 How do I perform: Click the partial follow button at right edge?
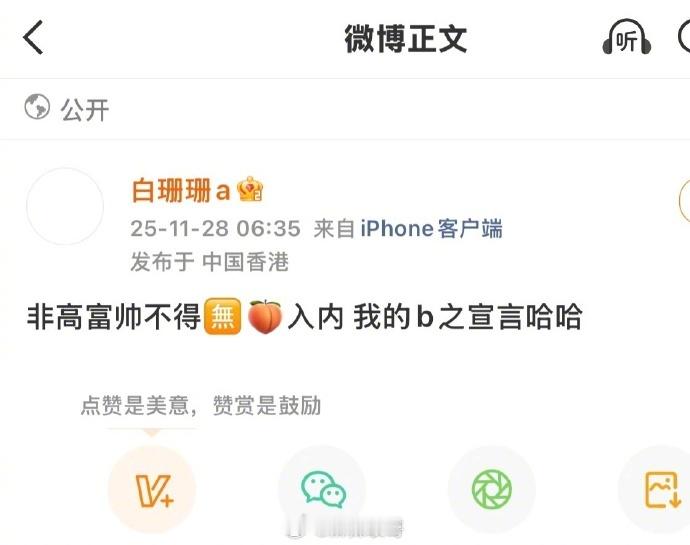(685, 200)
